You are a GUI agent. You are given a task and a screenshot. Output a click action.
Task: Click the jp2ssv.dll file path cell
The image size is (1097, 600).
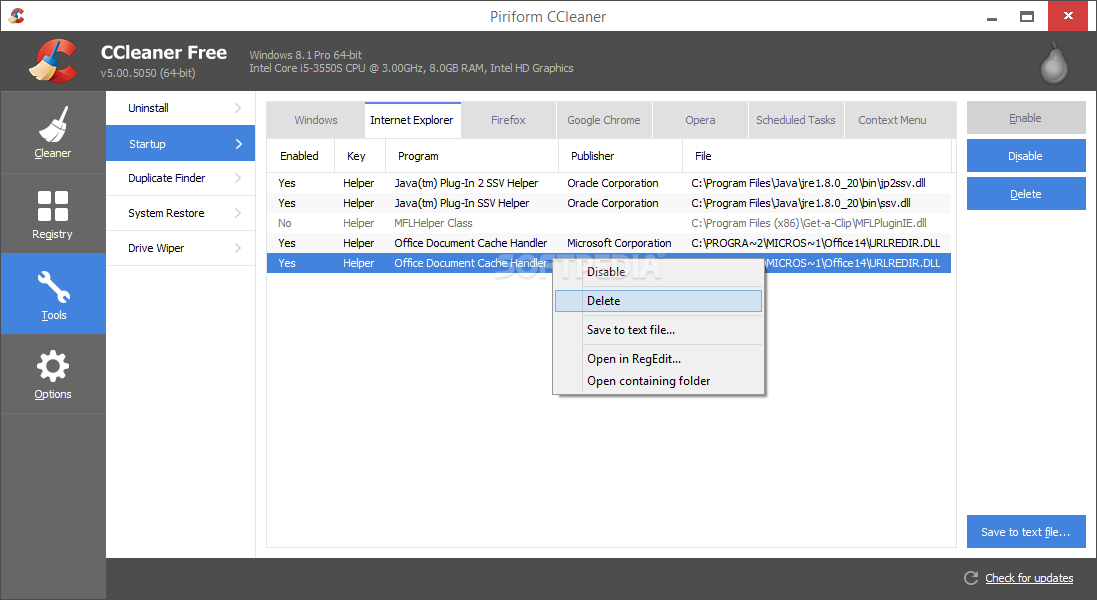pyautogui.click(x=808, y=183)
